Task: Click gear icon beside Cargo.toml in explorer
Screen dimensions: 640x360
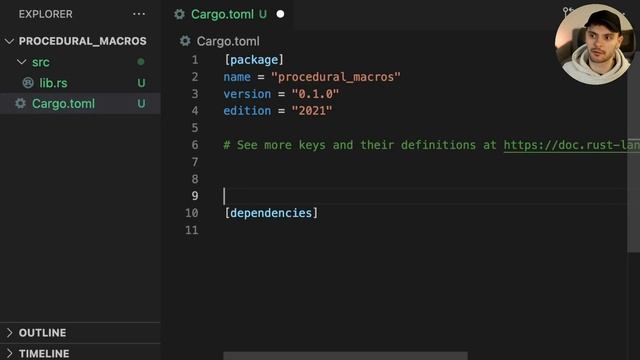Action: (20, 103)
